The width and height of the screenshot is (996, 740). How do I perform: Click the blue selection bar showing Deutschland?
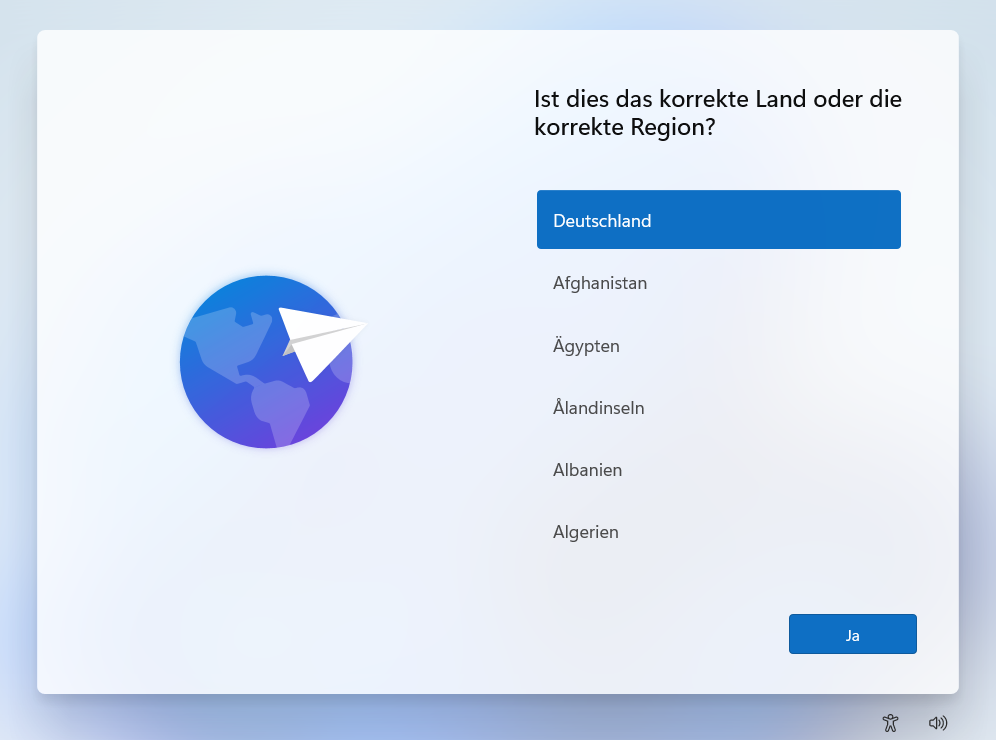[x=718, y=219]
